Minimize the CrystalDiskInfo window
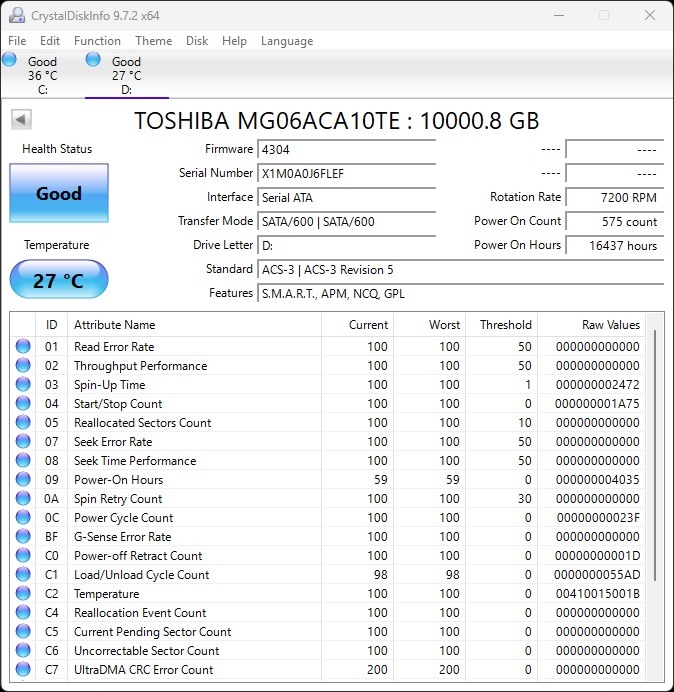674x692 pixels. click(x=559, y=15)
